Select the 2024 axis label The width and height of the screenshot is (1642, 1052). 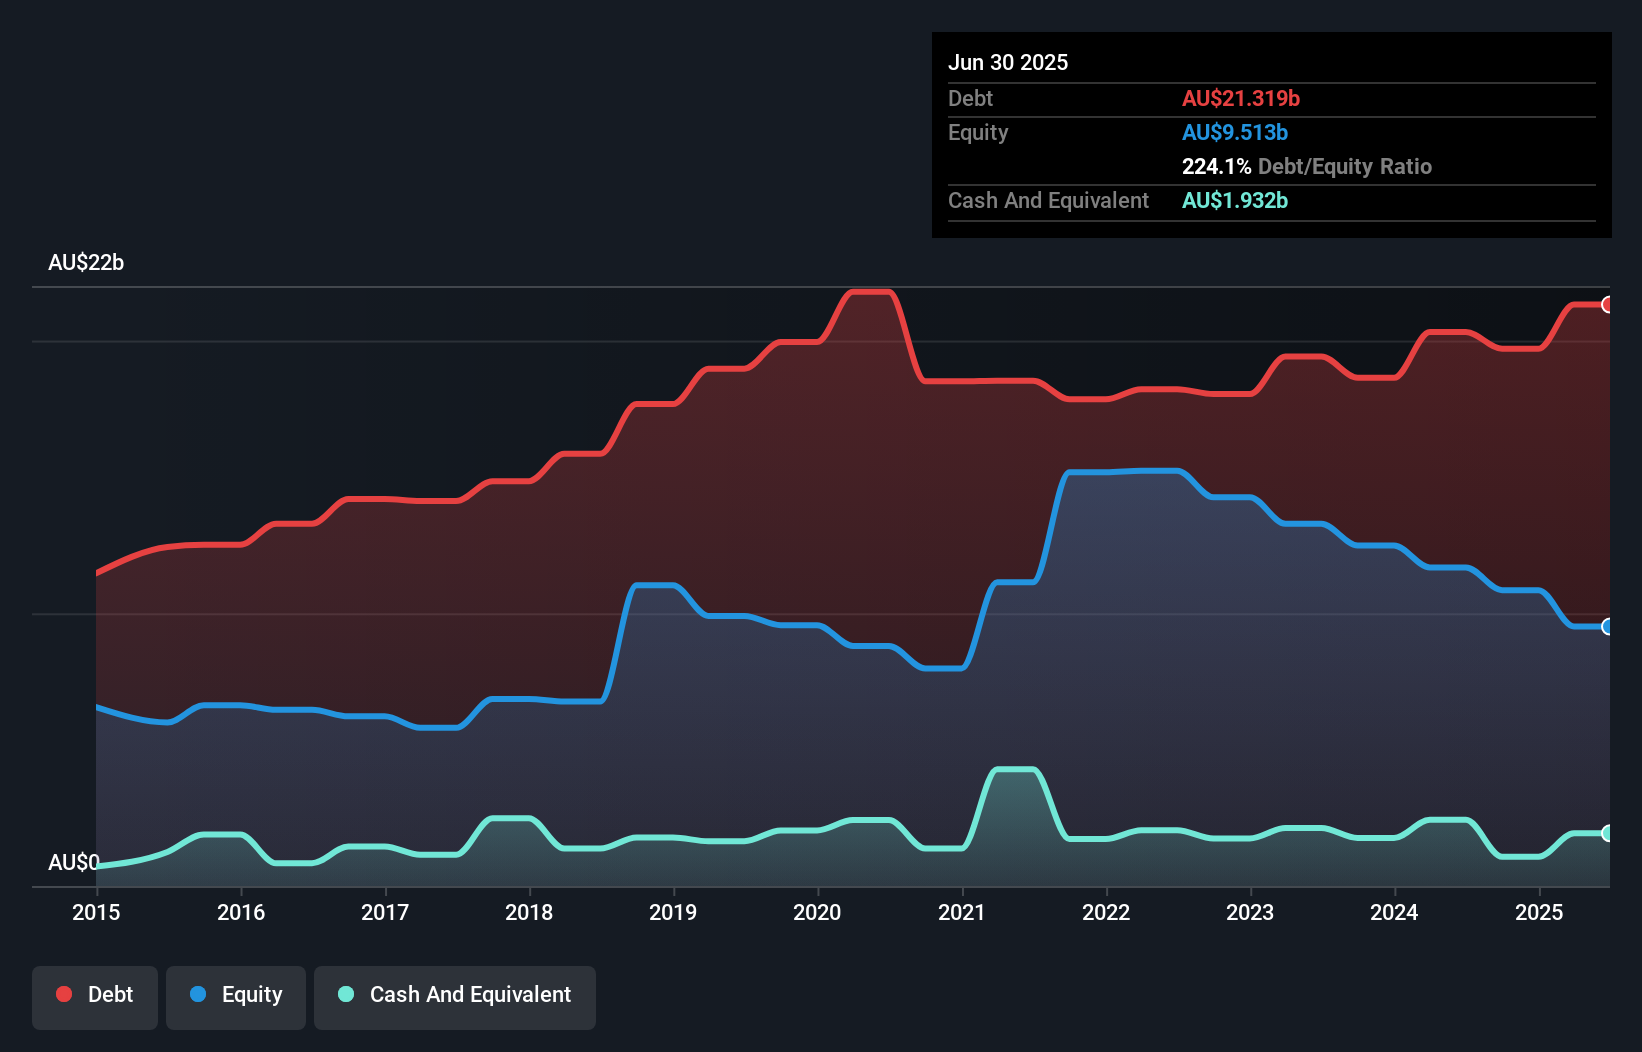pyautogui.click(x=1394, y=912)
